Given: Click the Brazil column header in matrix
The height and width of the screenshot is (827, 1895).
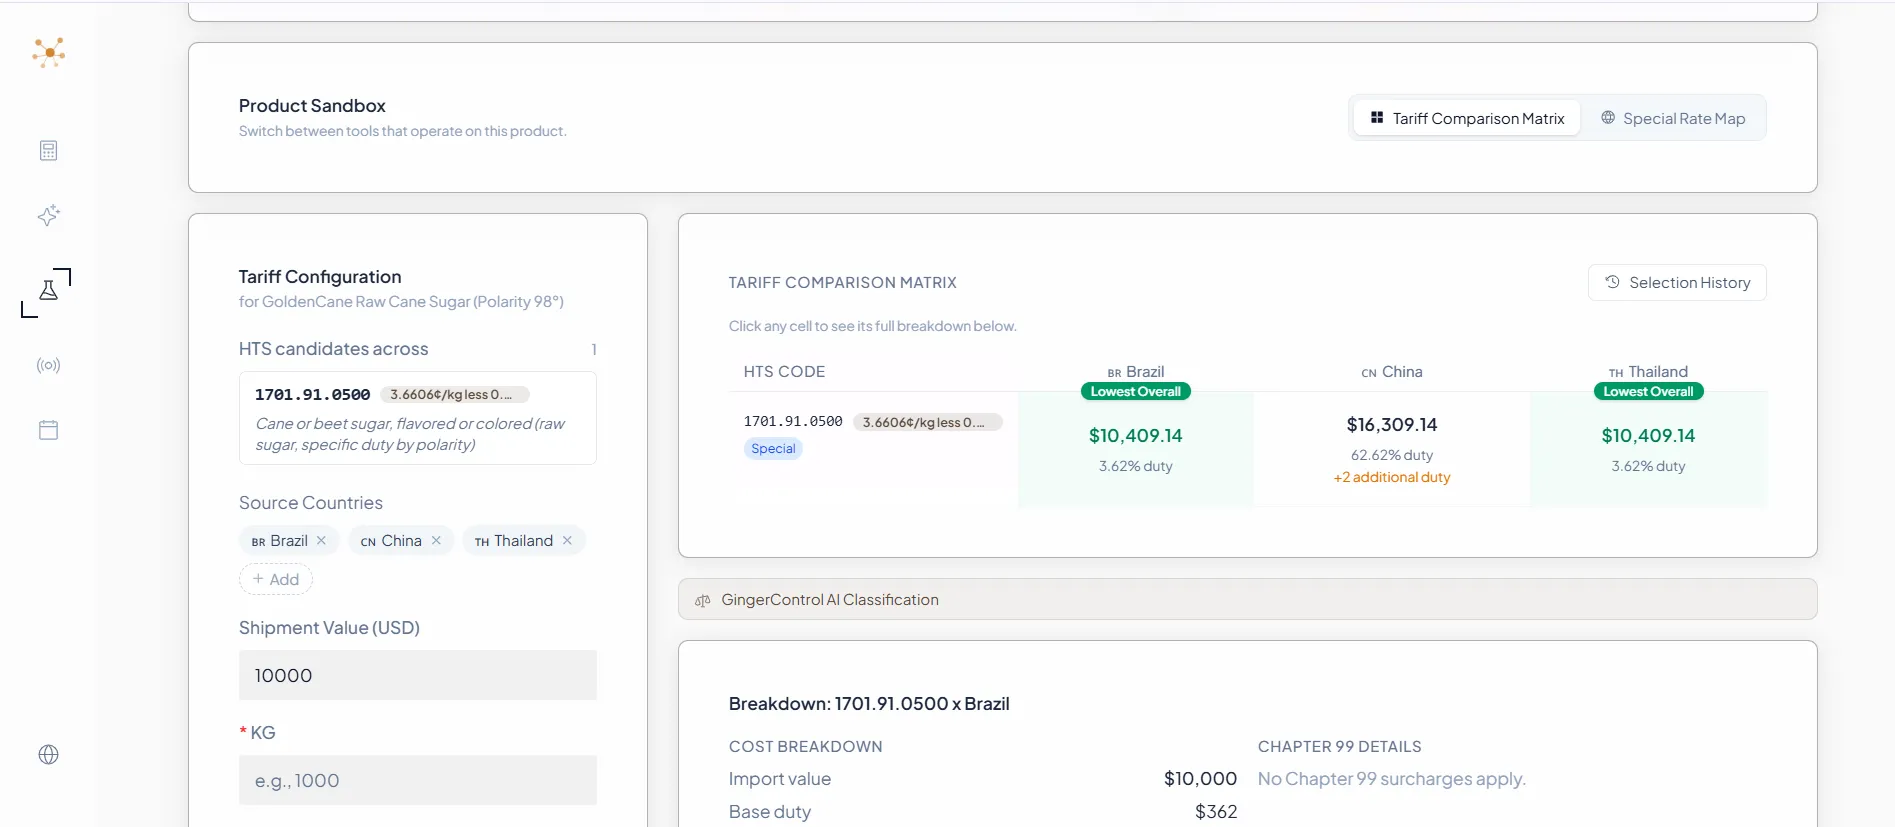Looking at the screenshot, I should [1135, 371].
